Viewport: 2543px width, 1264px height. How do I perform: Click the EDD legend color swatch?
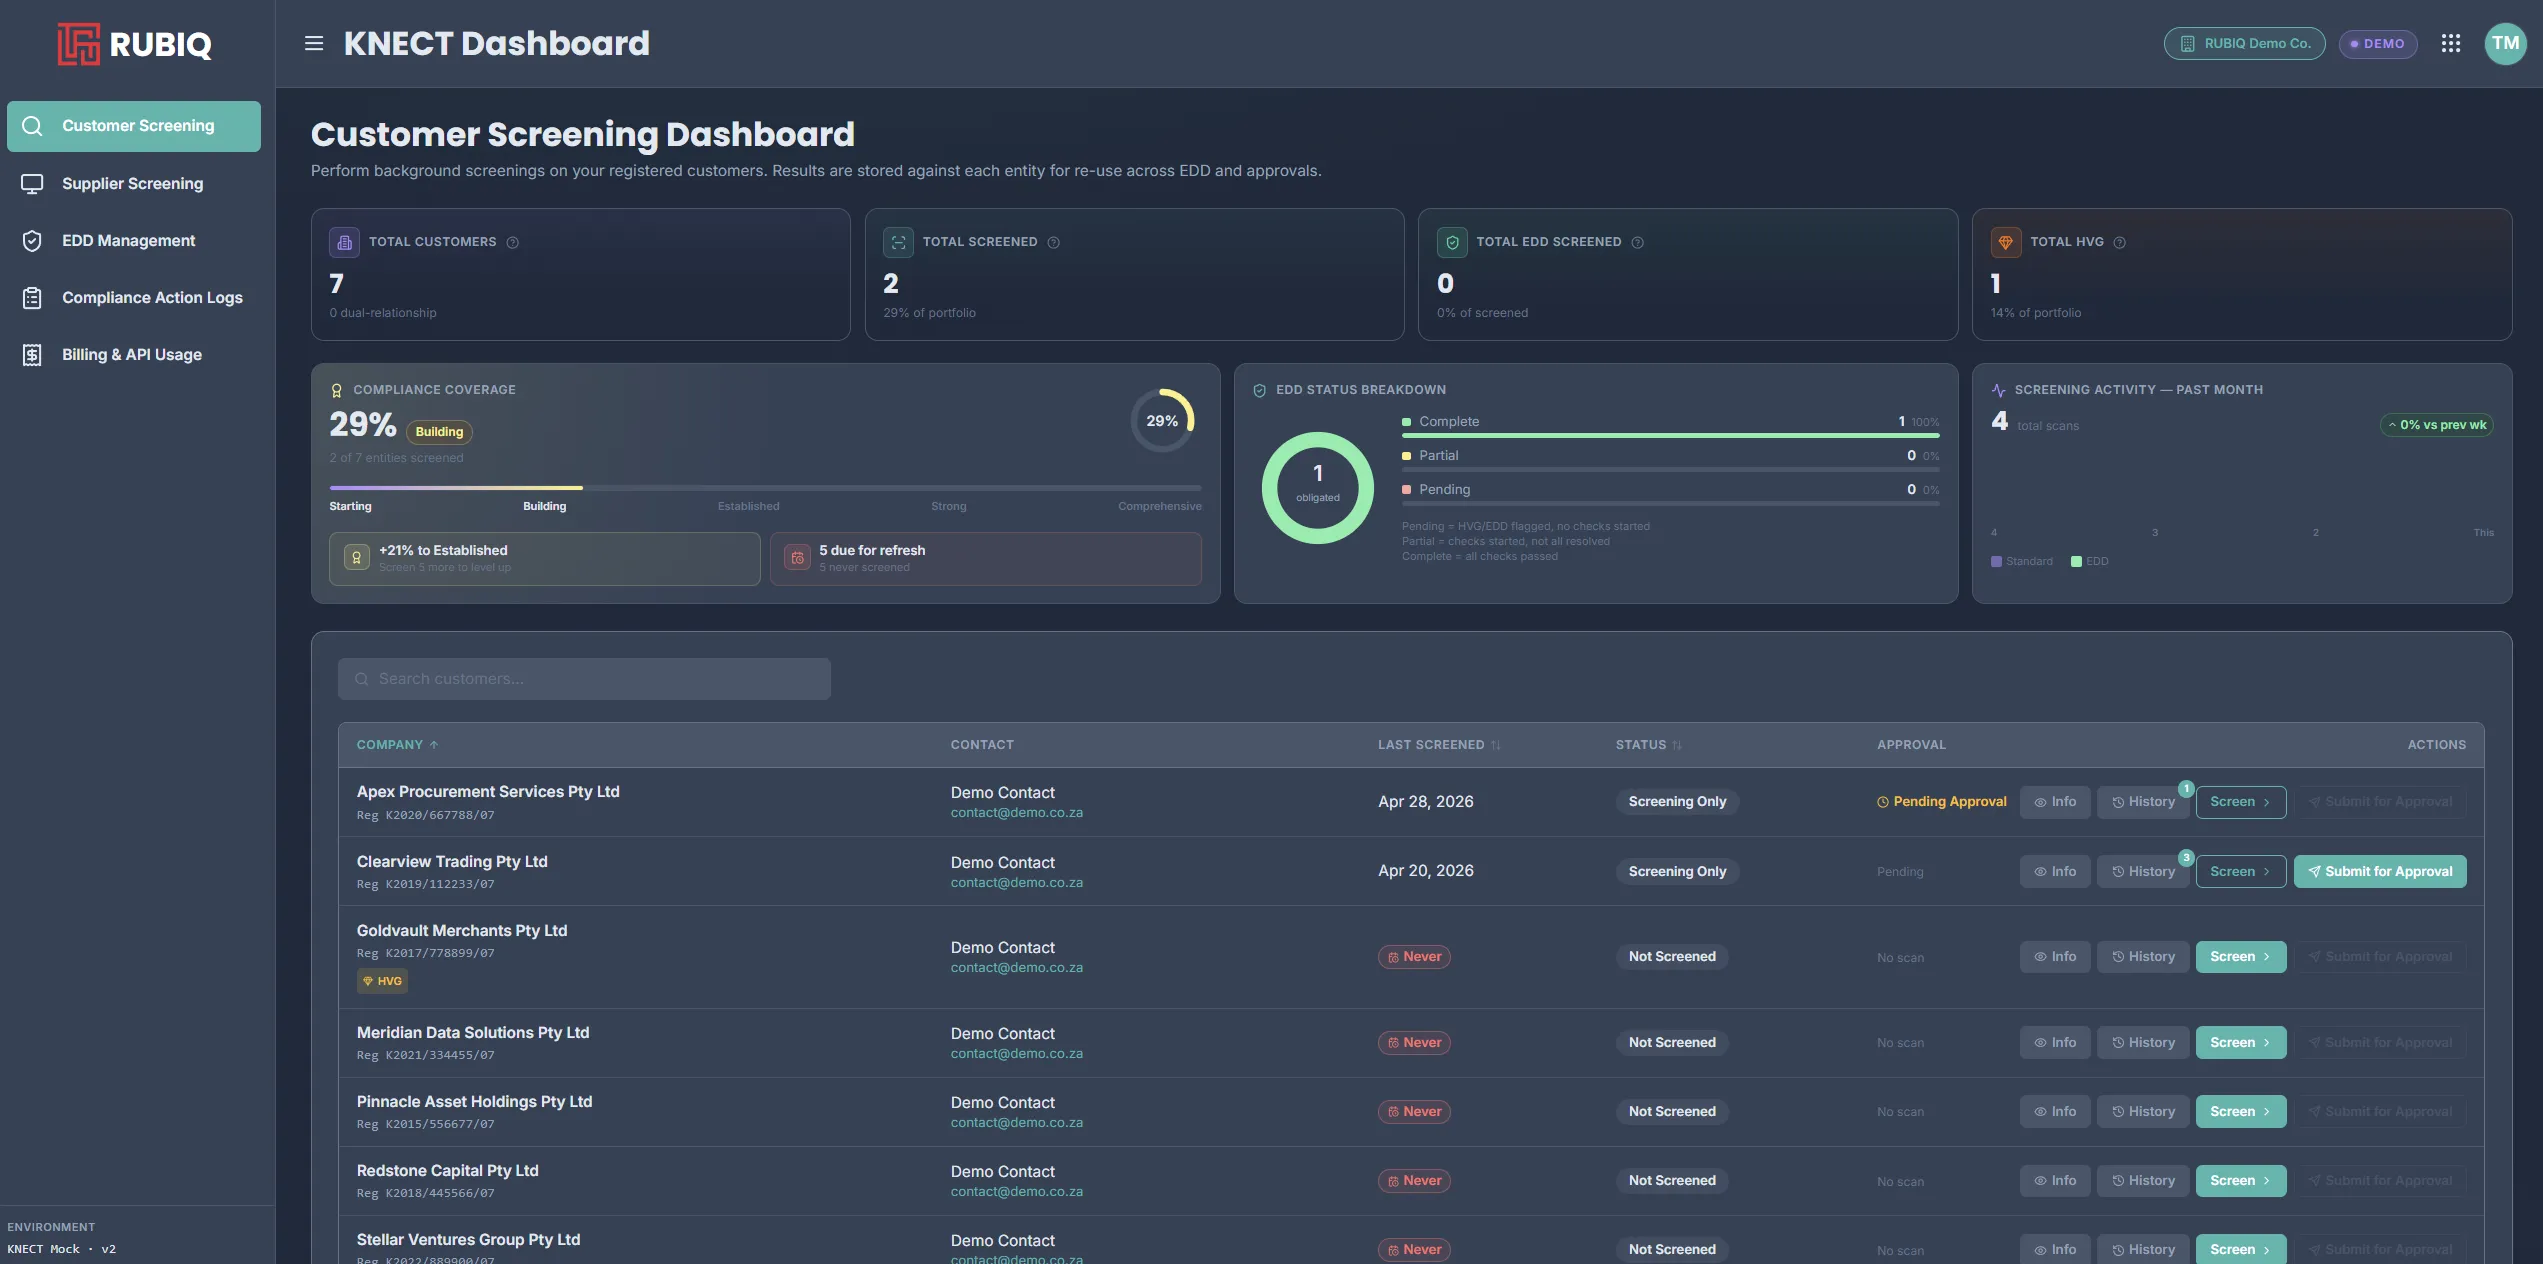click(2076, 562)
